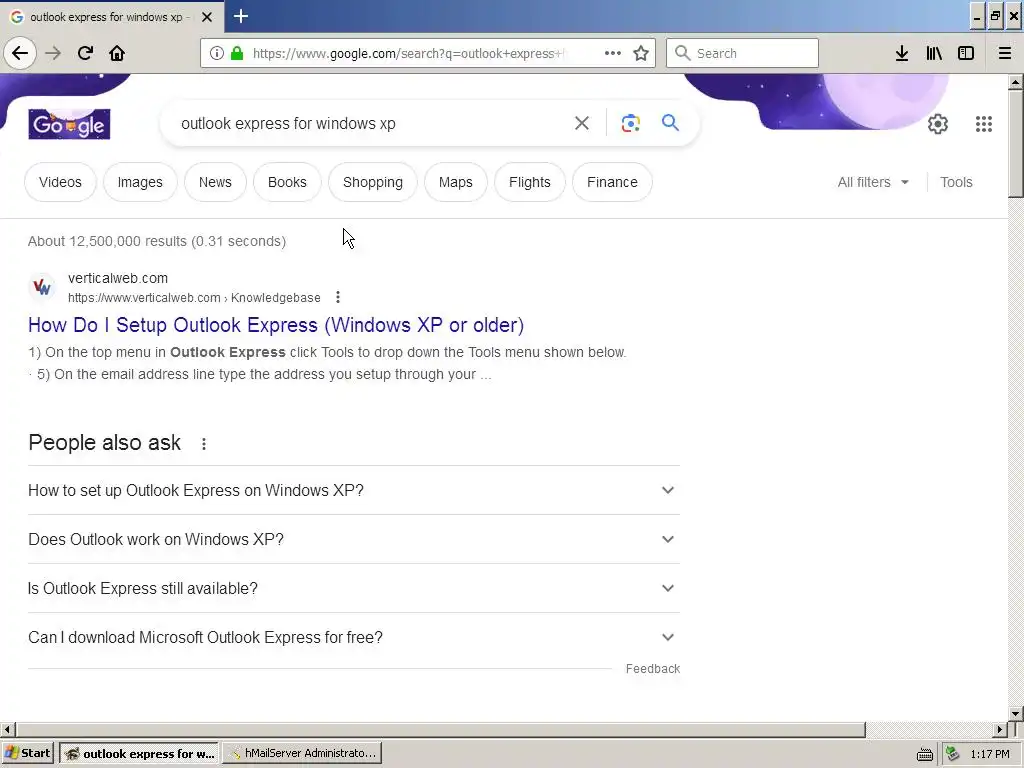Open Google quick settings gear
Viewport: 1024px width, 768px height.
[938, 123]
